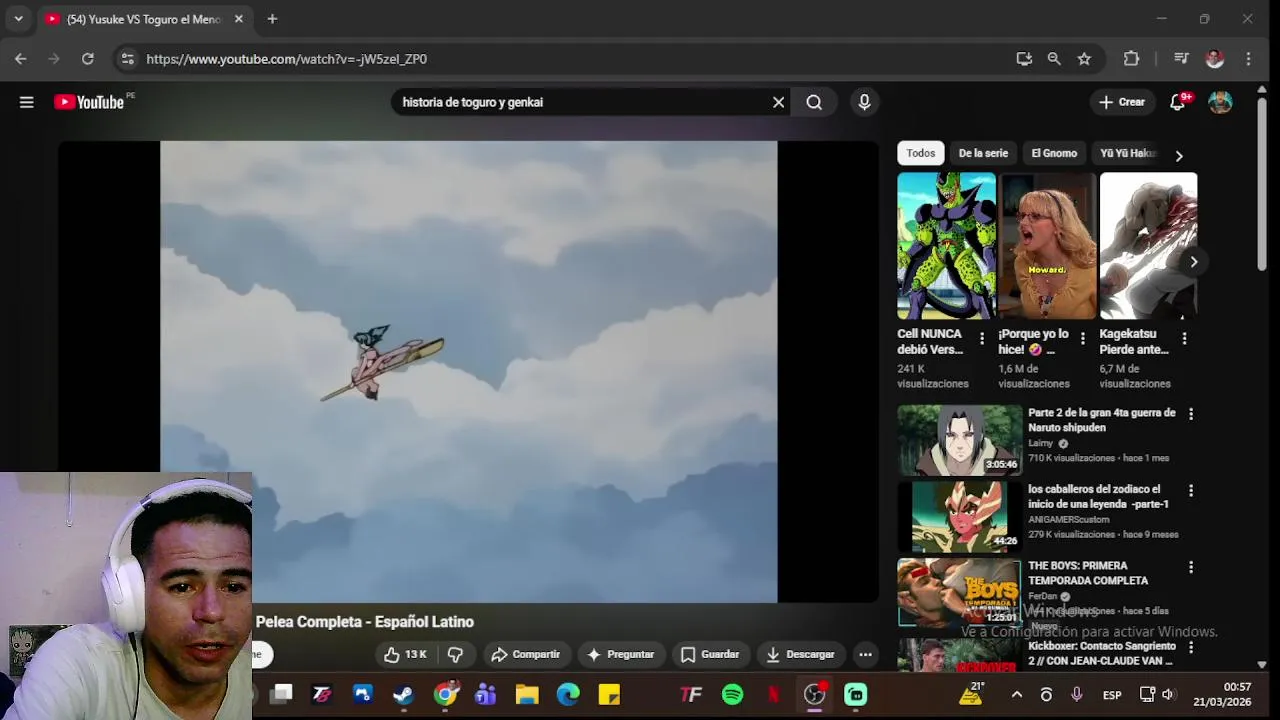
Task: Save video with Guardar button
Action: (710, 655)
